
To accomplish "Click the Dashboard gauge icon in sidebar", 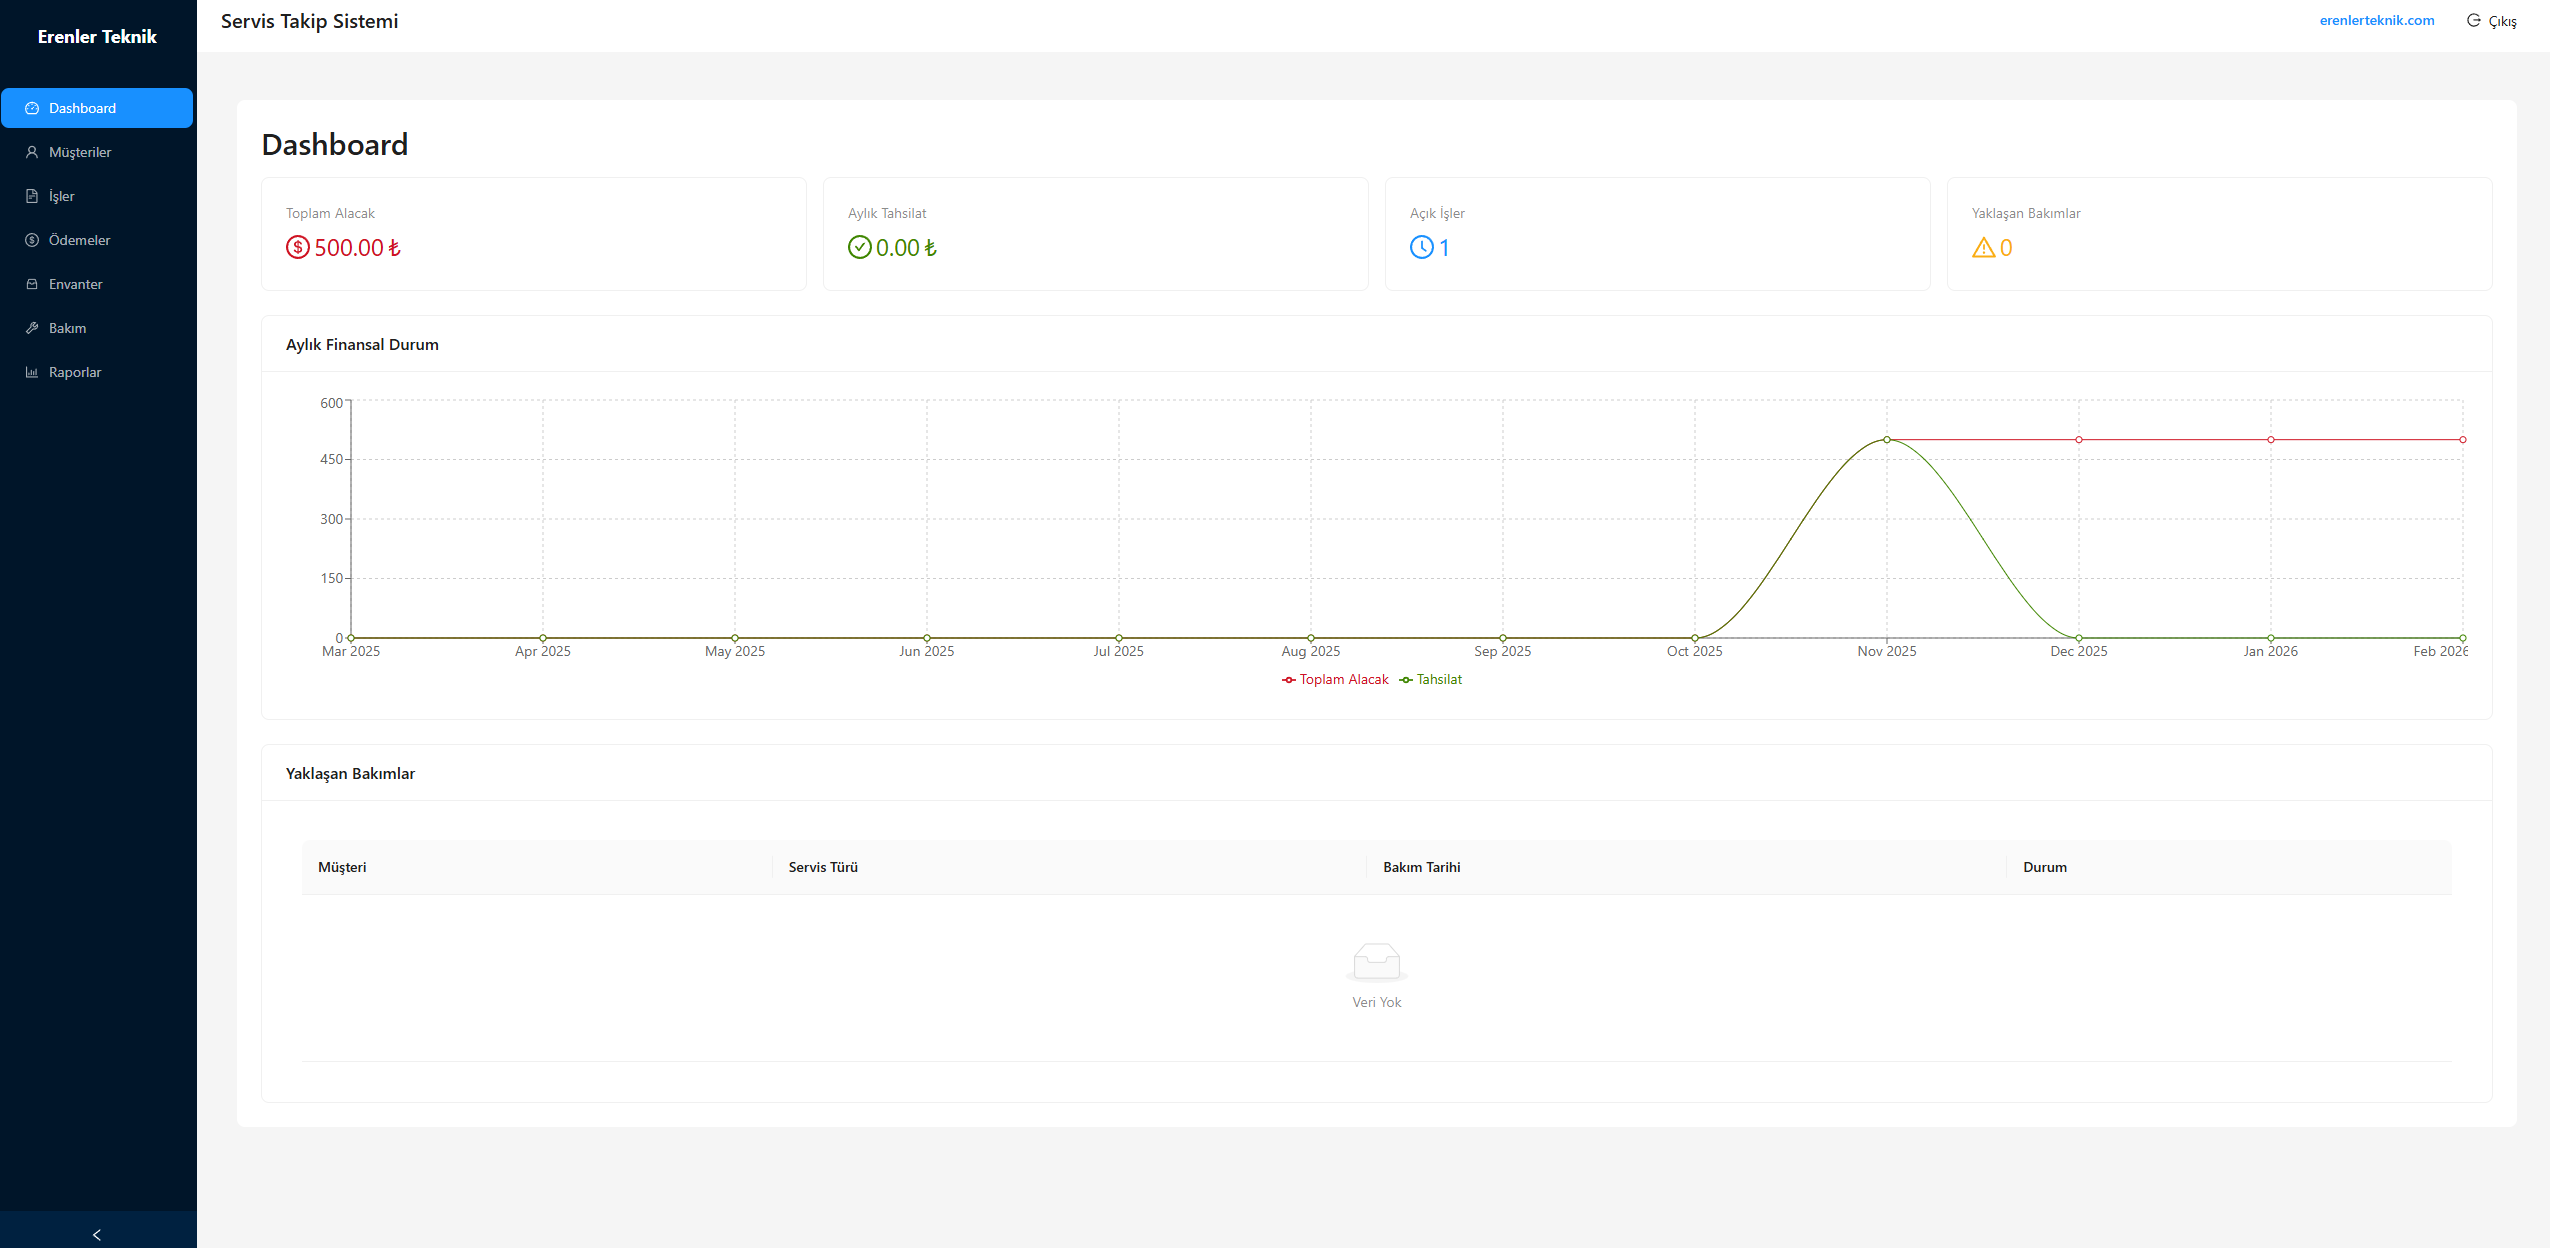I will [x=32, y=108].
